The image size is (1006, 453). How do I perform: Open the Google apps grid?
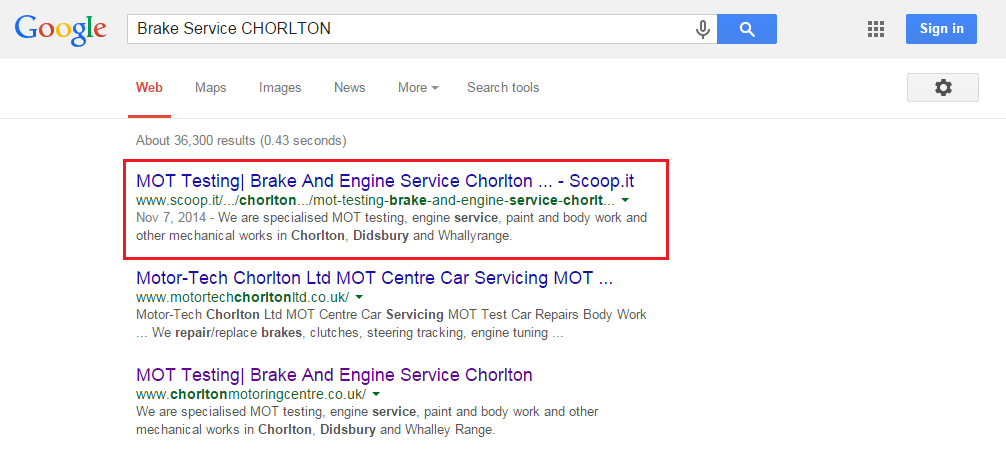pos(876,29)
